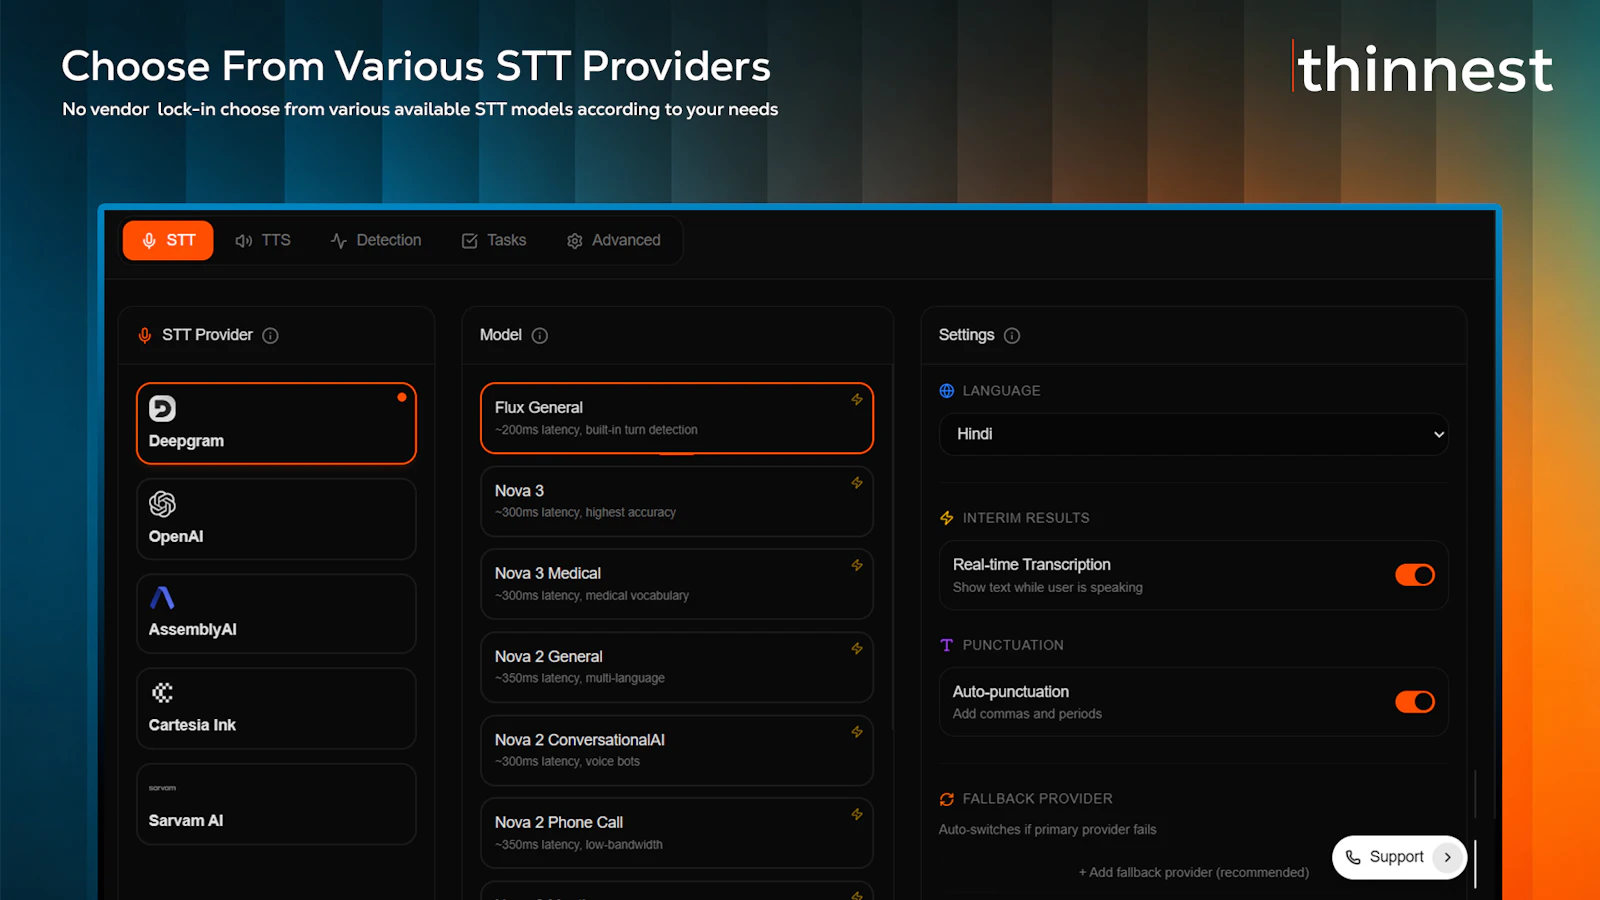
Task: Click the refresh icon beside FALLBACK PROVIDER
Action: pos(947,799)
